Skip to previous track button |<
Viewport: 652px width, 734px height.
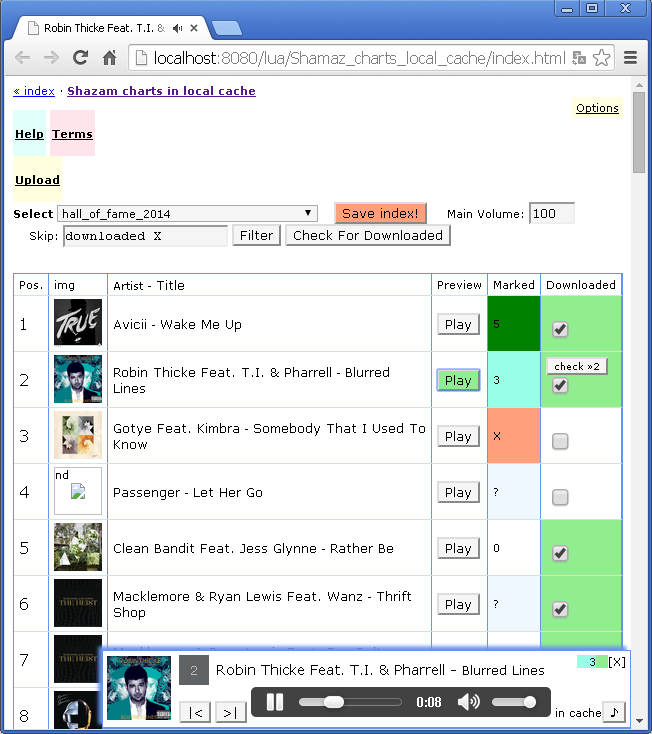click(195, 713)
